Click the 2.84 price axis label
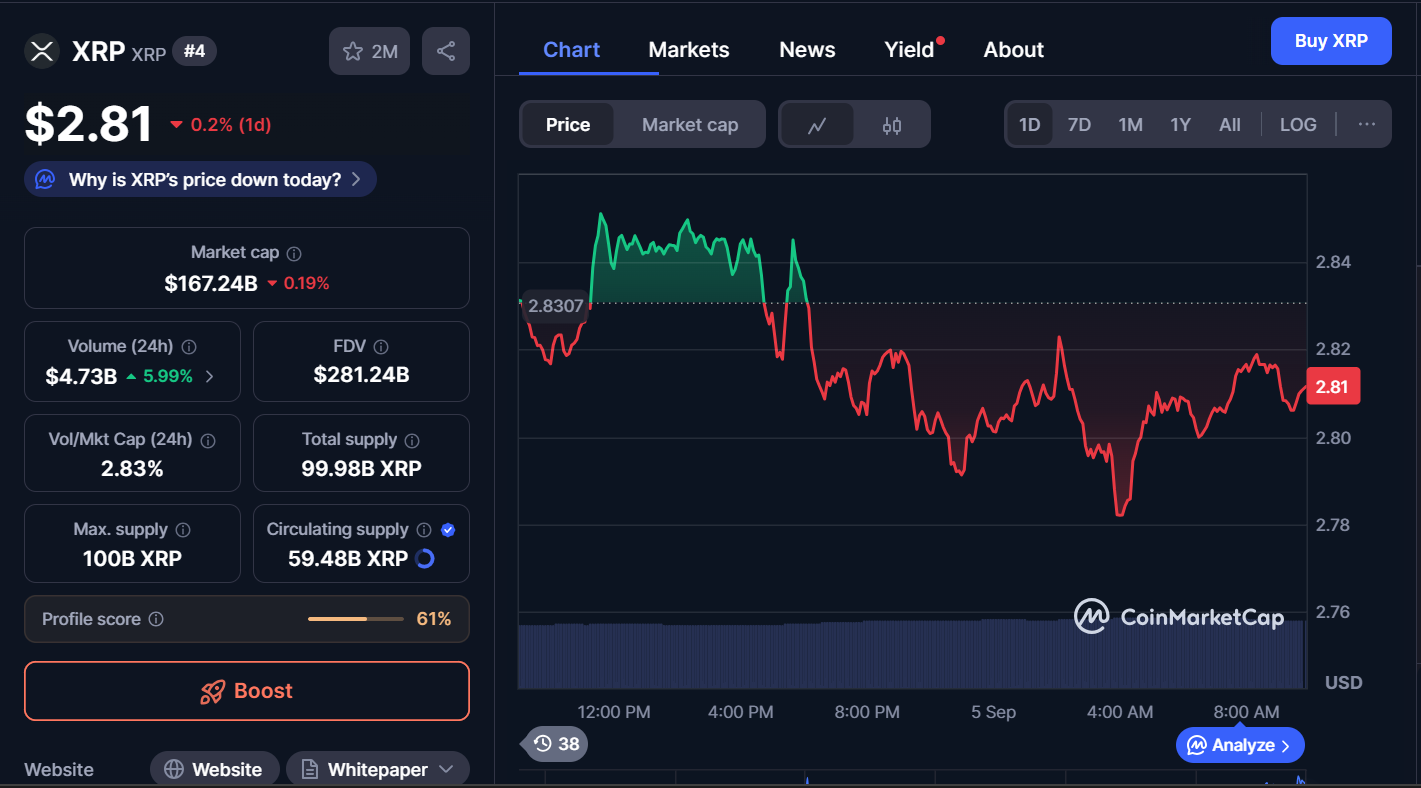This screenshot has width=1421, height=788. coord(1333,262)
